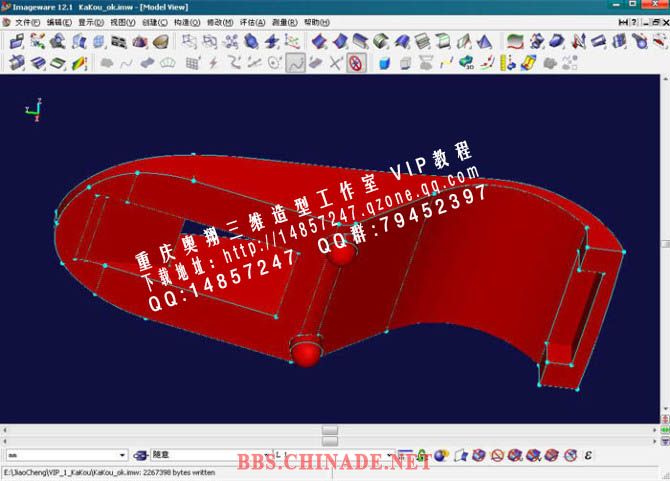Click the blue pyramid surface toolbar icon
This screenshot has width=670, height=481.
[484, 41]
